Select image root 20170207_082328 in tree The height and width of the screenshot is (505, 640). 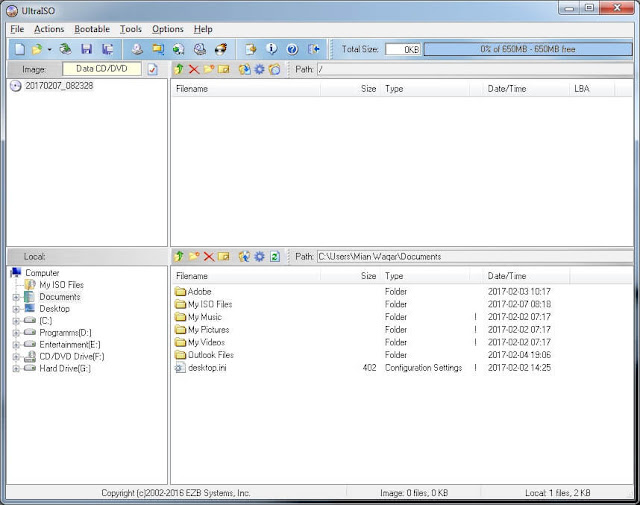pyautogui.click(x=59, y=86)
